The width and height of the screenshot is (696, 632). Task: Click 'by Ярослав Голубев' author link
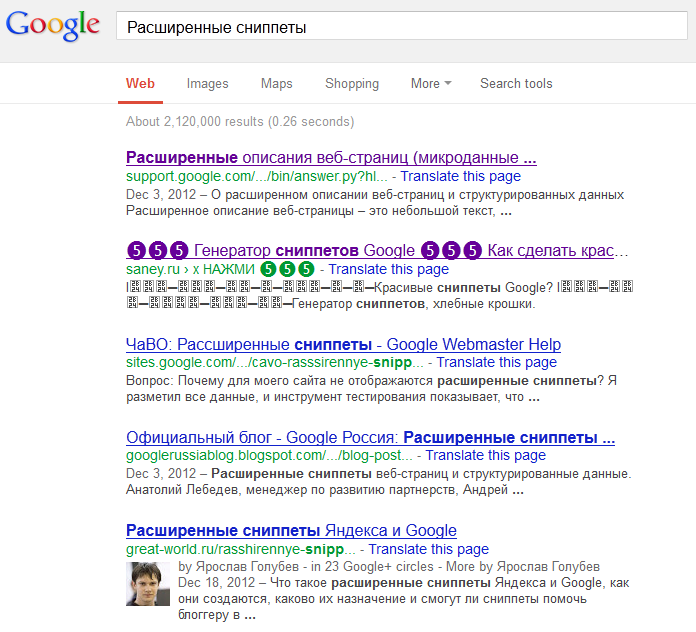238,567
